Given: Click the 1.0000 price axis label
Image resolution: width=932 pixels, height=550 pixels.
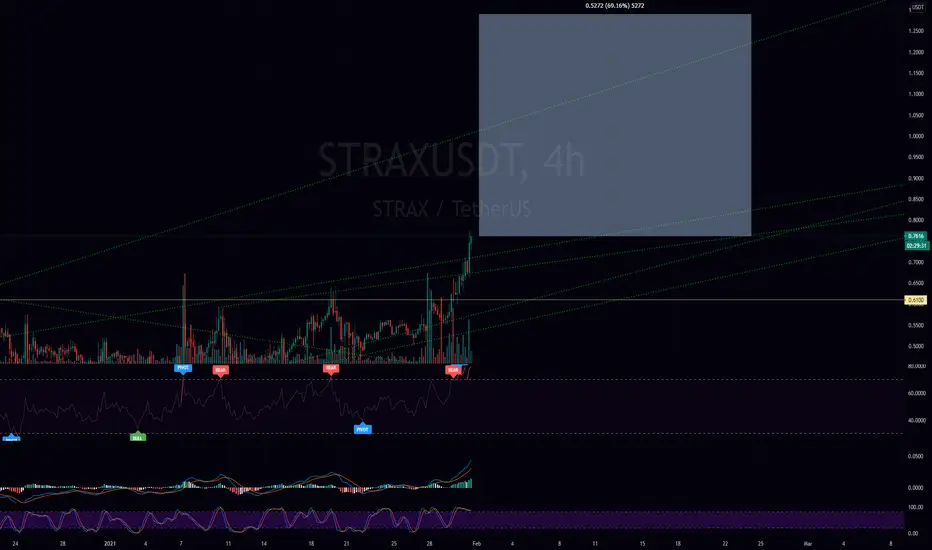Looking at the screenshot, I should 916,136.
